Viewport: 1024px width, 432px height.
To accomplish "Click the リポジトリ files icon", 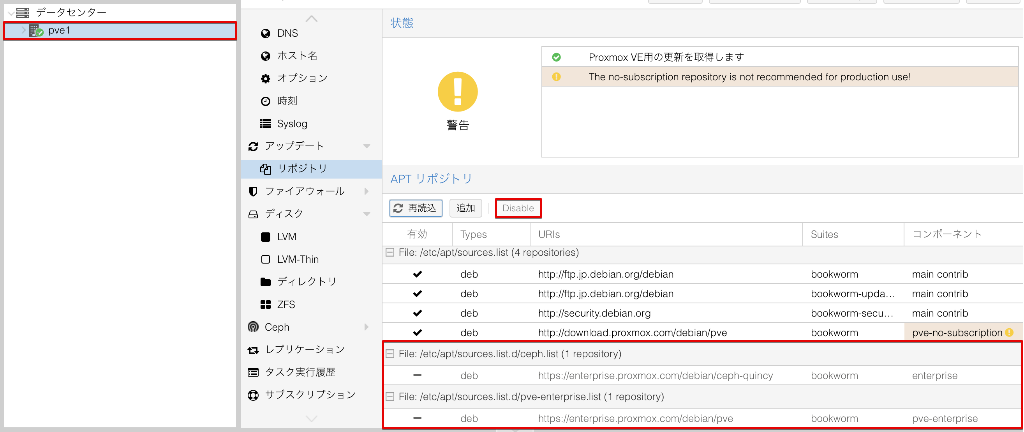I will pos(265,168).
